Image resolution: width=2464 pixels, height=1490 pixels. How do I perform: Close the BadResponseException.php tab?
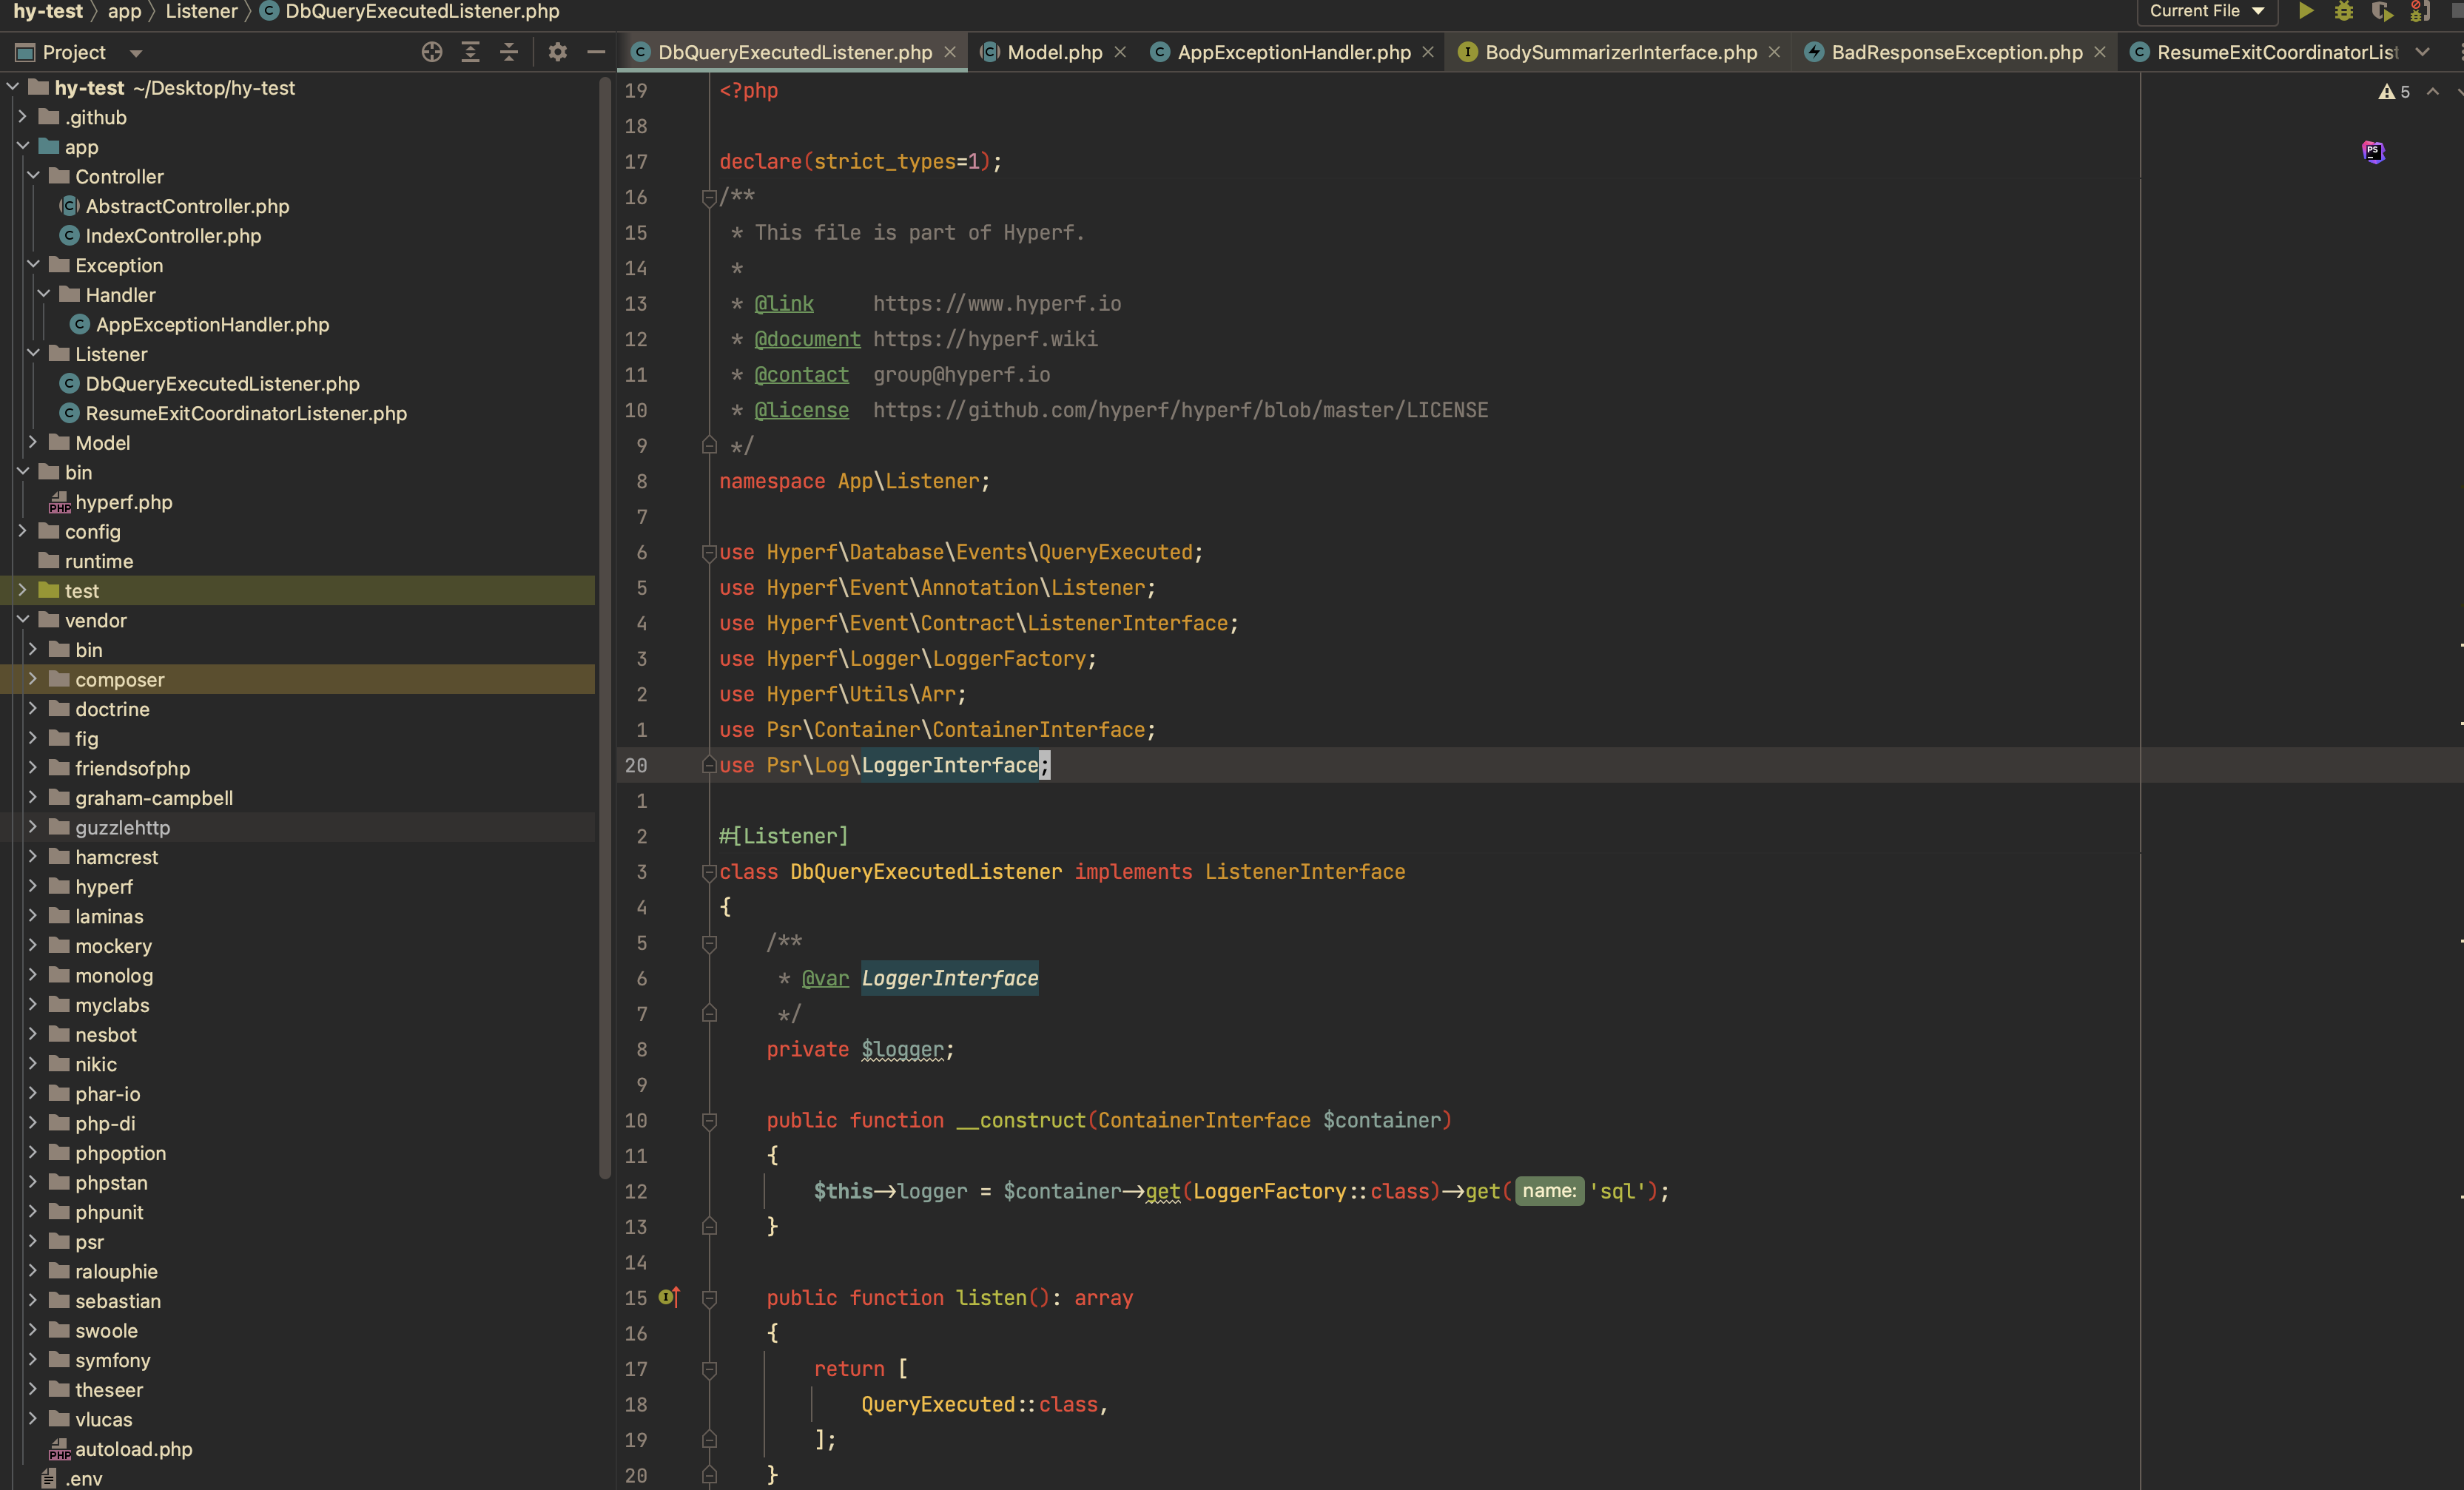[x=2099, y=52]
